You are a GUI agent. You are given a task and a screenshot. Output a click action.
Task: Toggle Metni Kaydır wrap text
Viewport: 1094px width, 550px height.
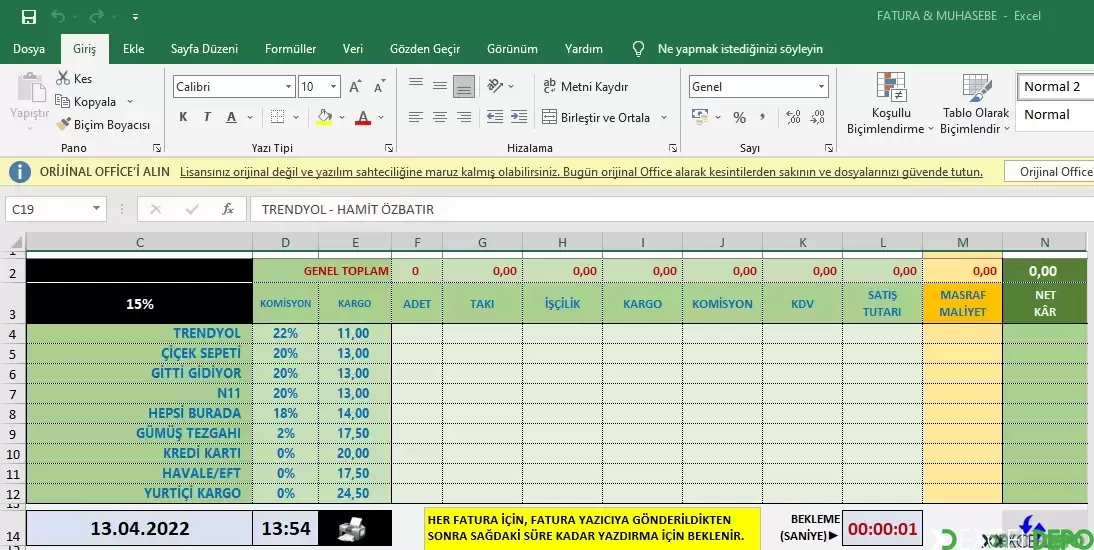tap(585, 87)
